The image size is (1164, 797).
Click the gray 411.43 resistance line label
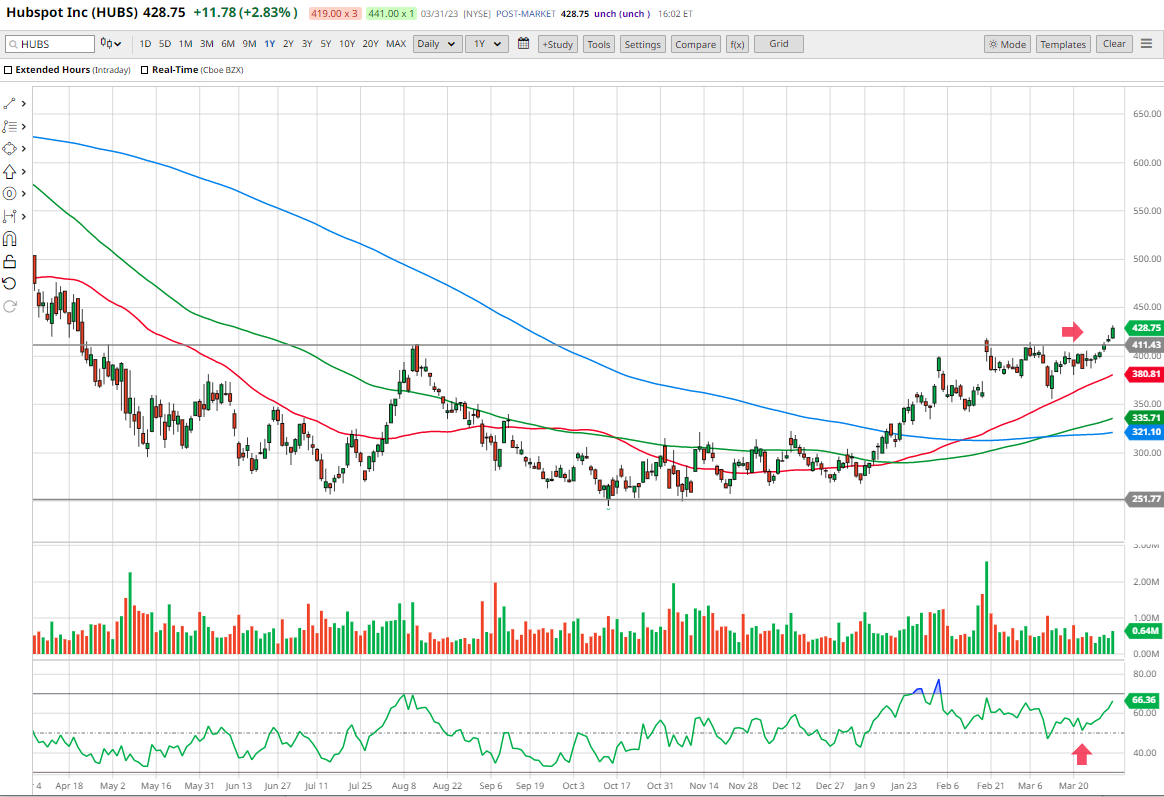click(1144, 344)
